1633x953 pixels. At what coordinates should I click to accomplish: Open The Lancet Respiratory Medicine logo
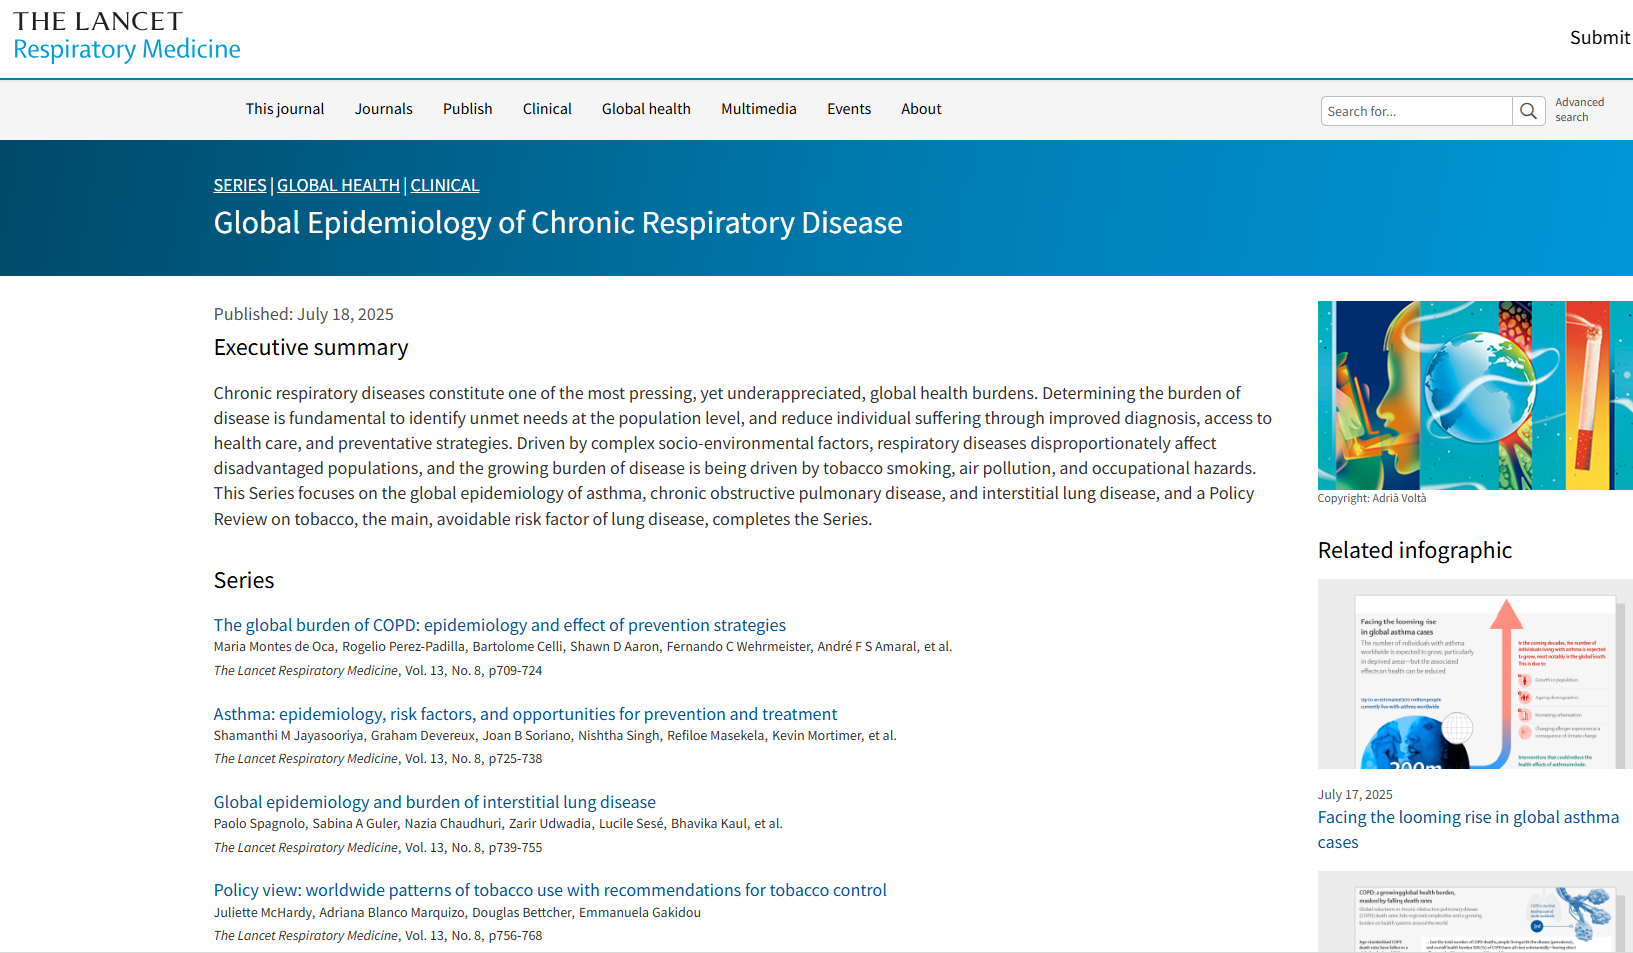tap(127, 36)
